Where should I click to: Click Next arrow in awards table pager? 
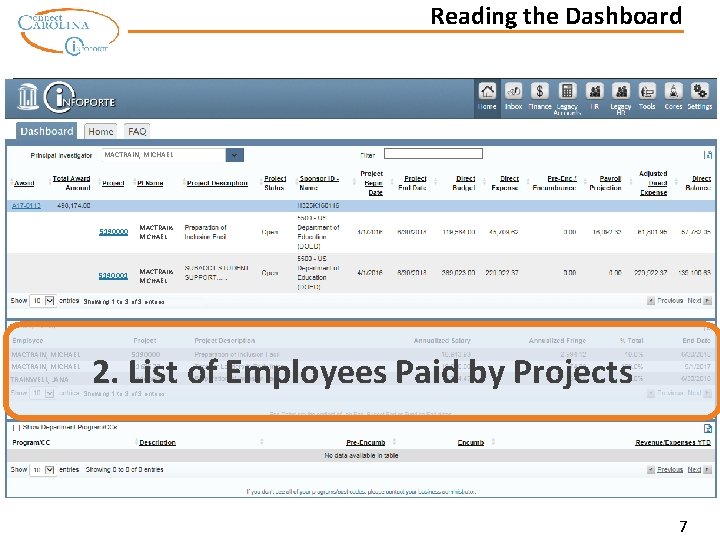pyautogui.click(x=707, y=301)
